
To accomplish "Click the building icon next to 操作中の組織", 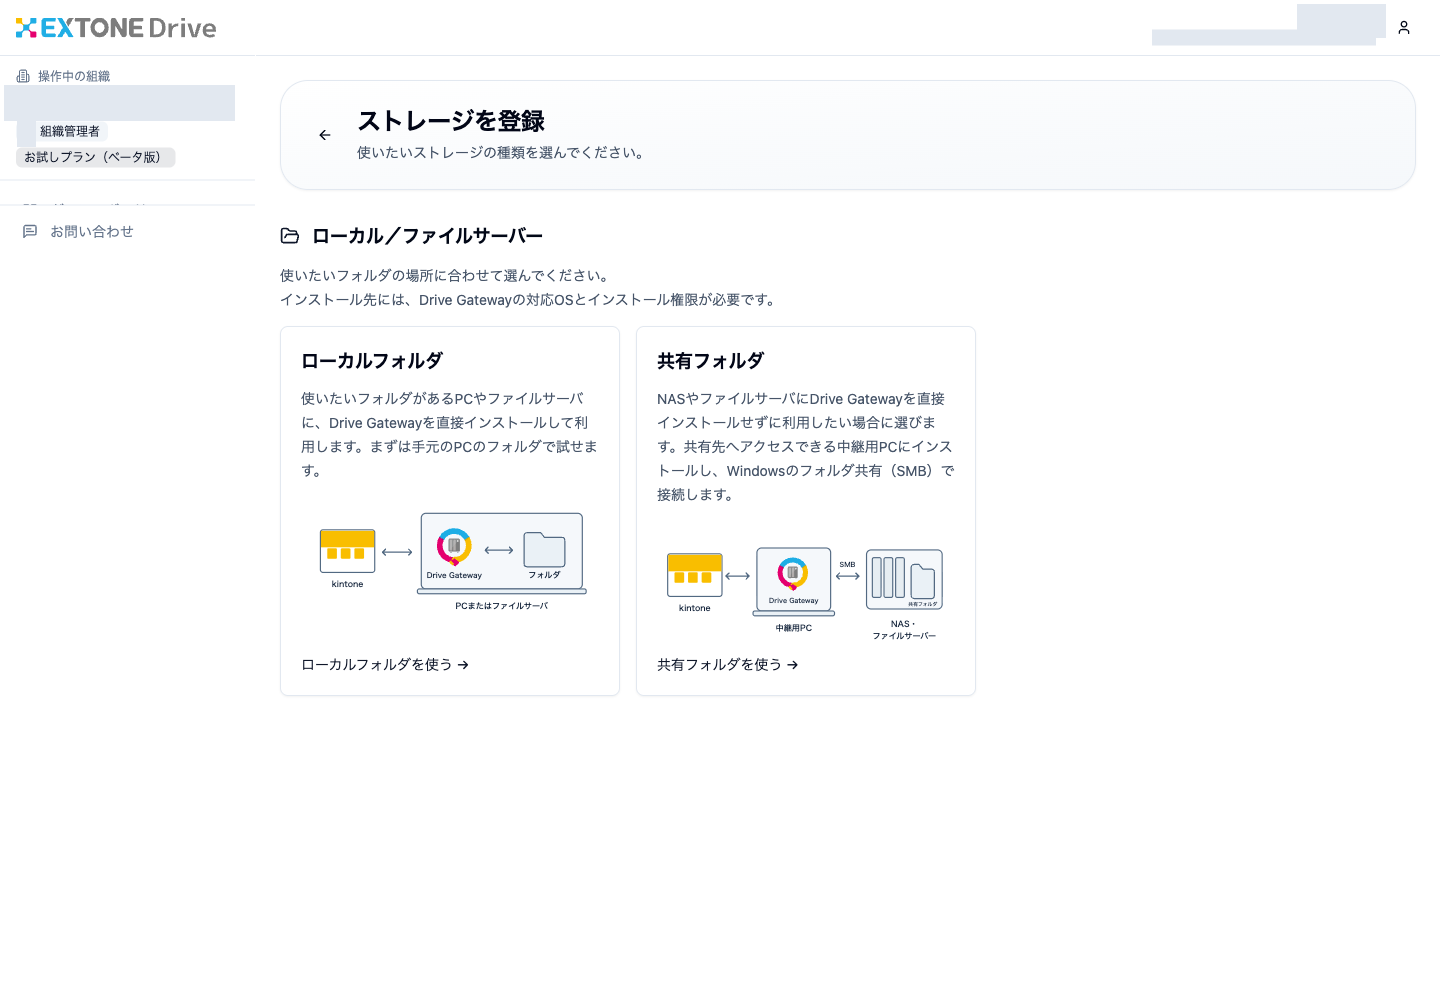I will pyautogui.click(x=23, y=76).
